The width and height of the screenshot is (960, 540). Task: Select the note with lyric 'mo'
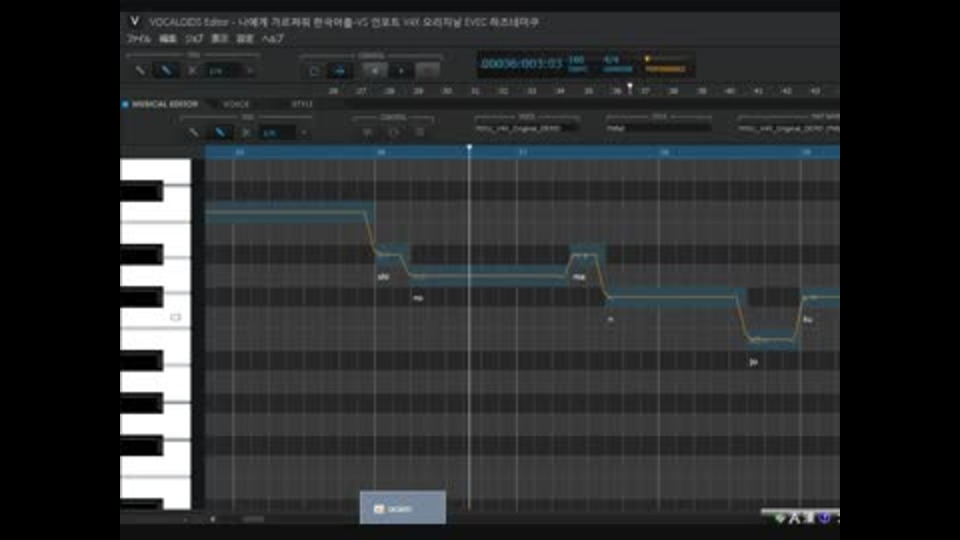488,276
